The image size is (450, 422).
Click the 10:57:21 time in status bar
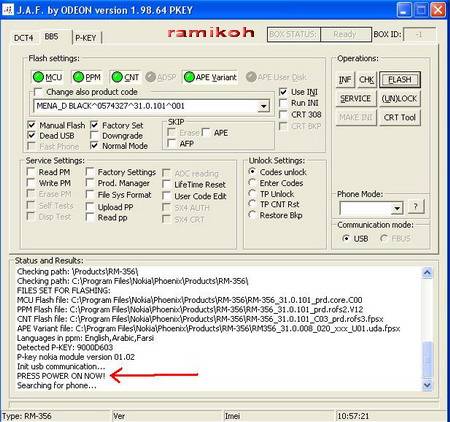(x=353, y=416)
